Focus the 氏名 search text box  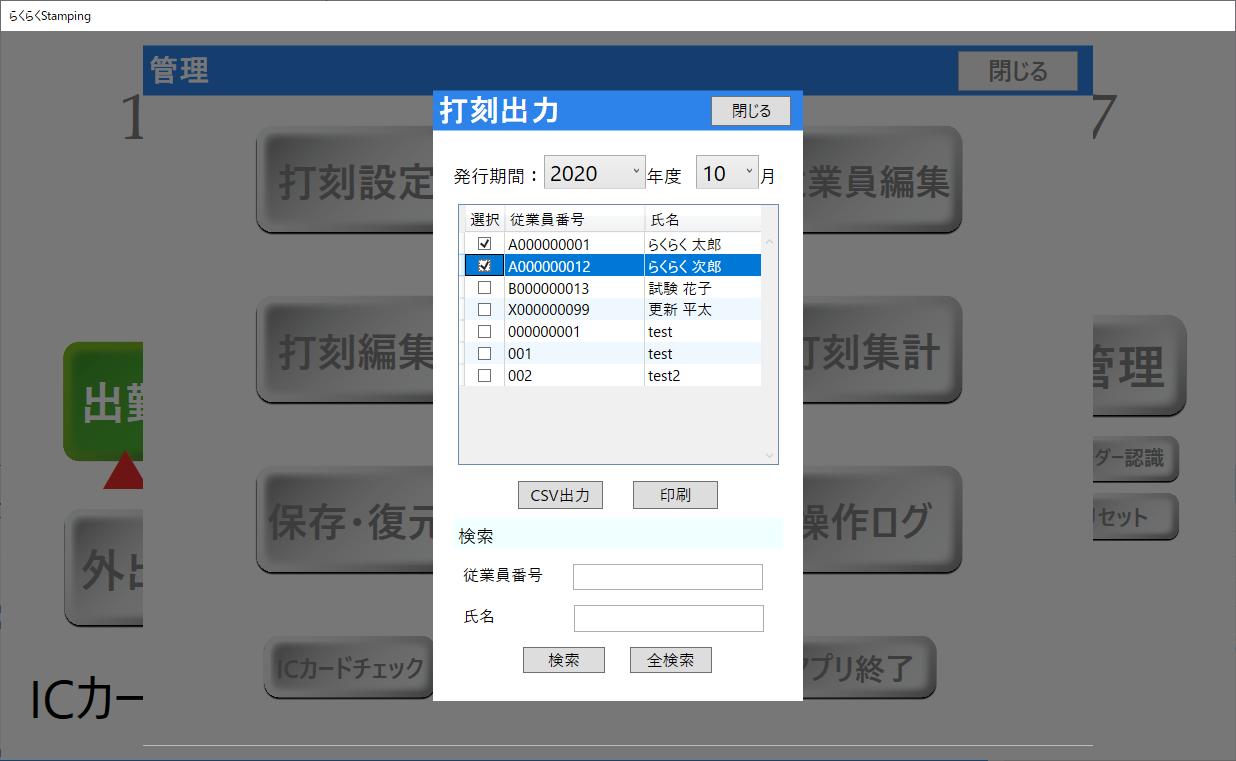668,618
